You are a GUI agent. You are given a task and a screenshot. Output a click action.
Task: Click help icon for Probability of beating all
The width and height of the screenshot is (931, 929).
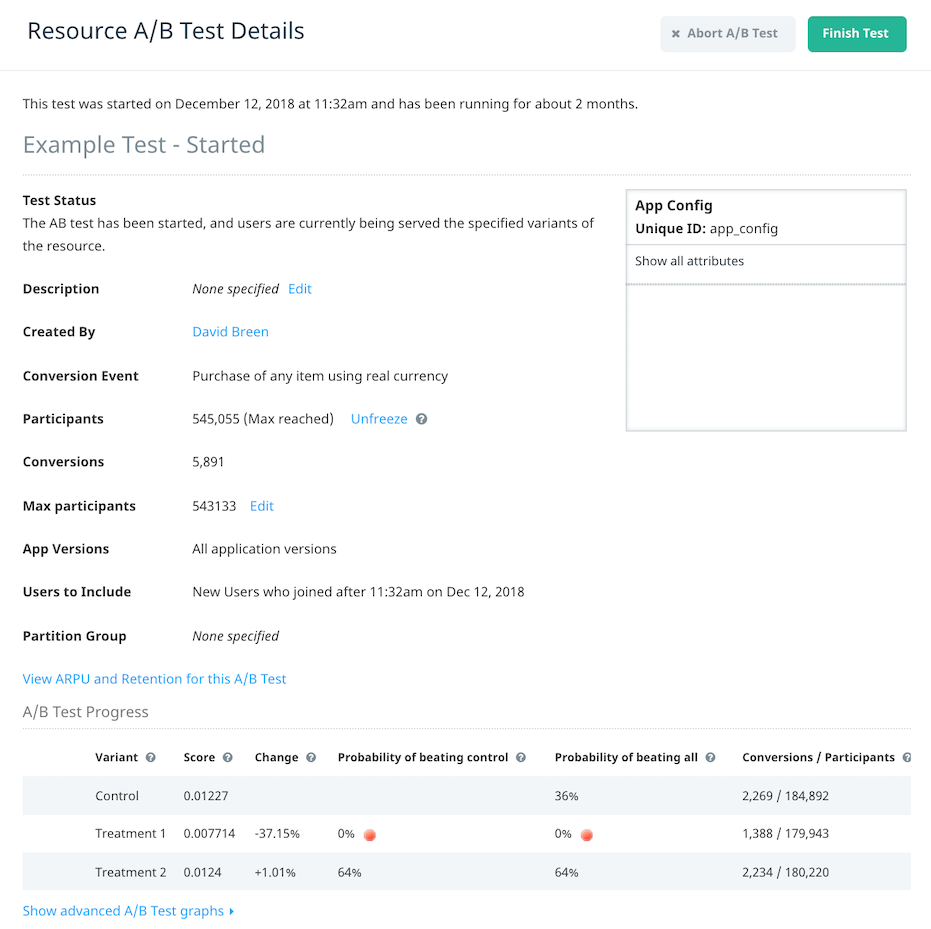click(x=710, y=757)
